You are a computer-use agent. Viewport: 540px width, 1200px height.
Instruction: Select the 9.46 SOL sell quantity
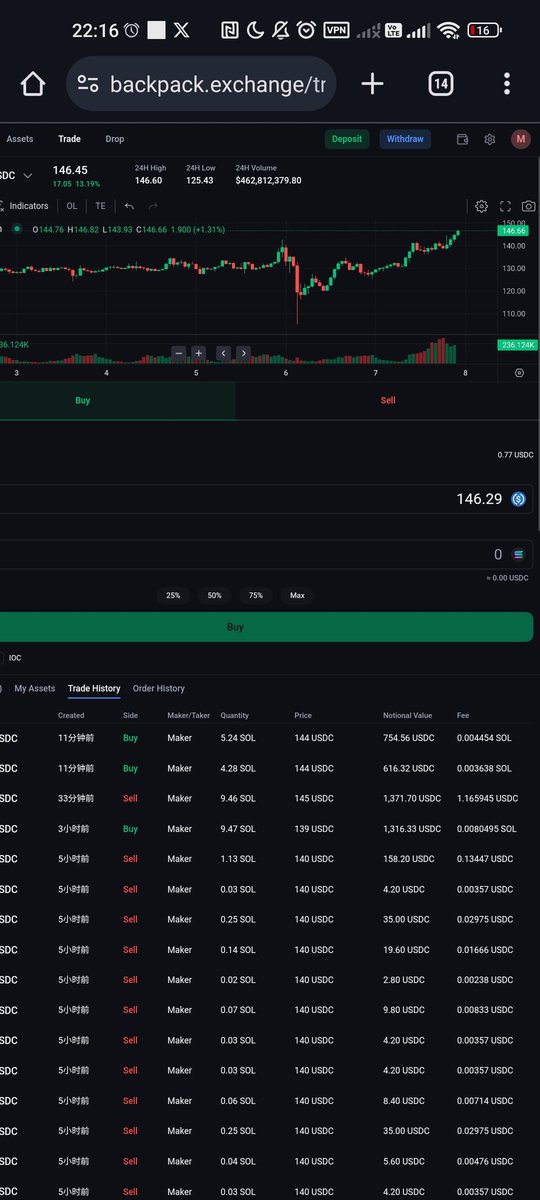tap(238, 799)
